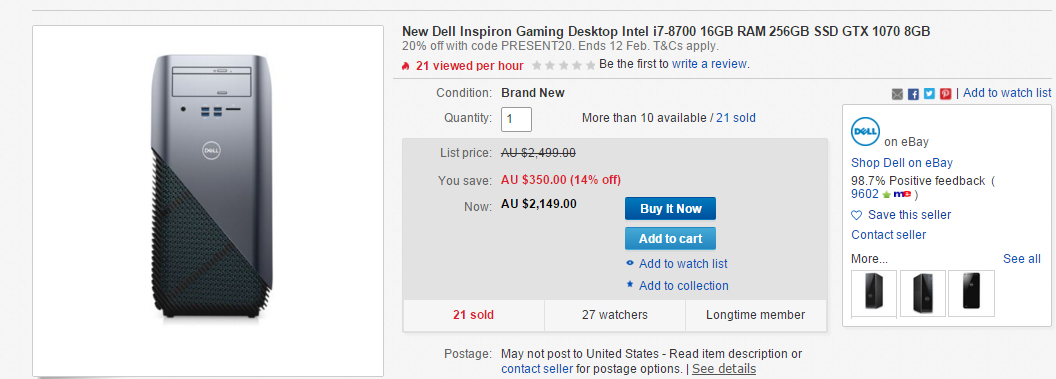Open the Contact seller link in seller box
Screen dimensions: 1056x379
888,234
